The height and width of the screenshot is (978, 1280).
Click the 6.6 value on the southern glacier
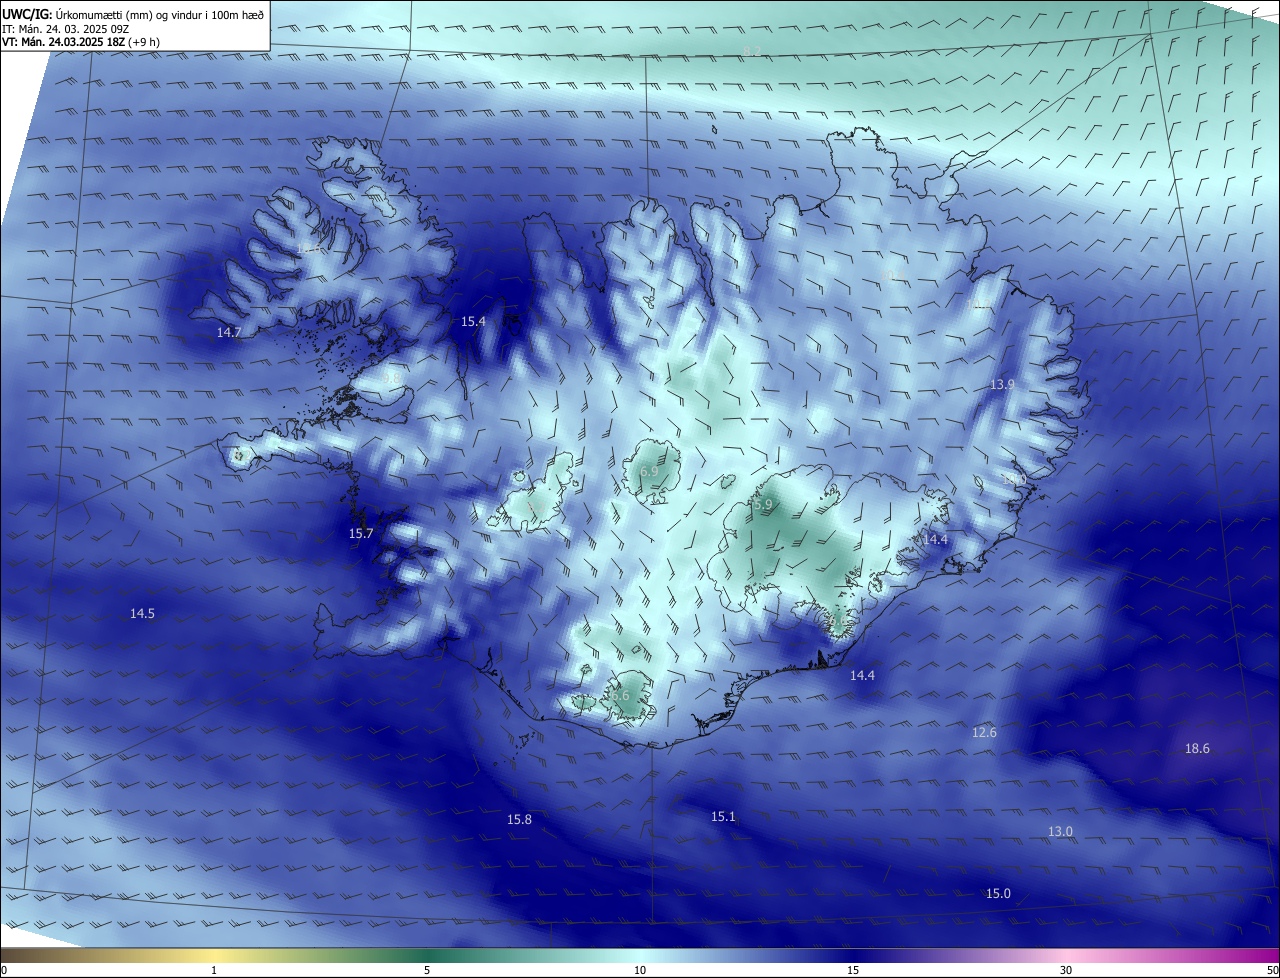[620, 695]
